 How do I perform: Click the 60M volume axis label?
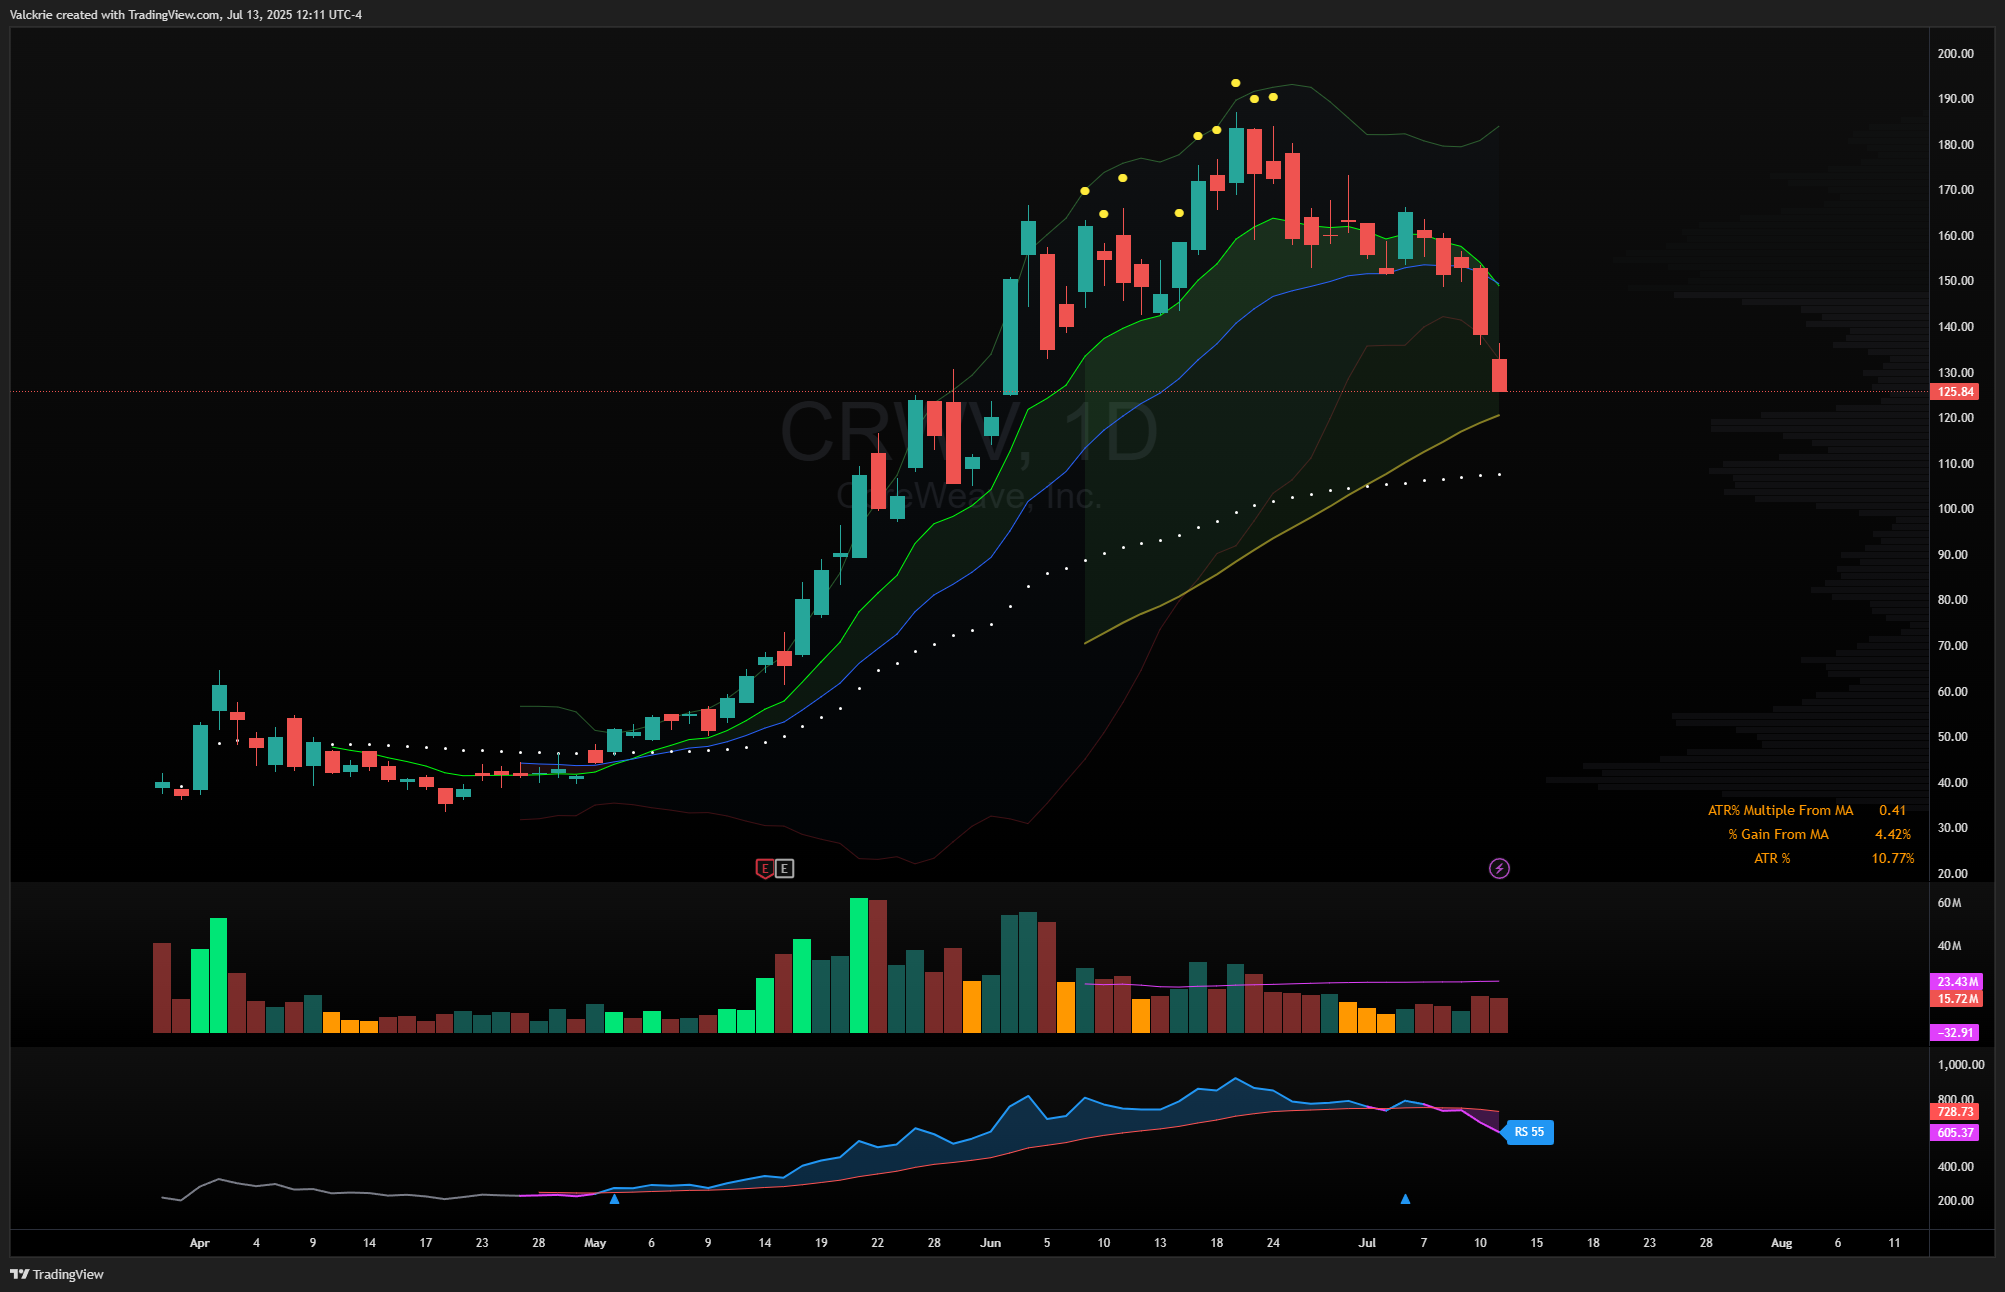point(1949,903)
